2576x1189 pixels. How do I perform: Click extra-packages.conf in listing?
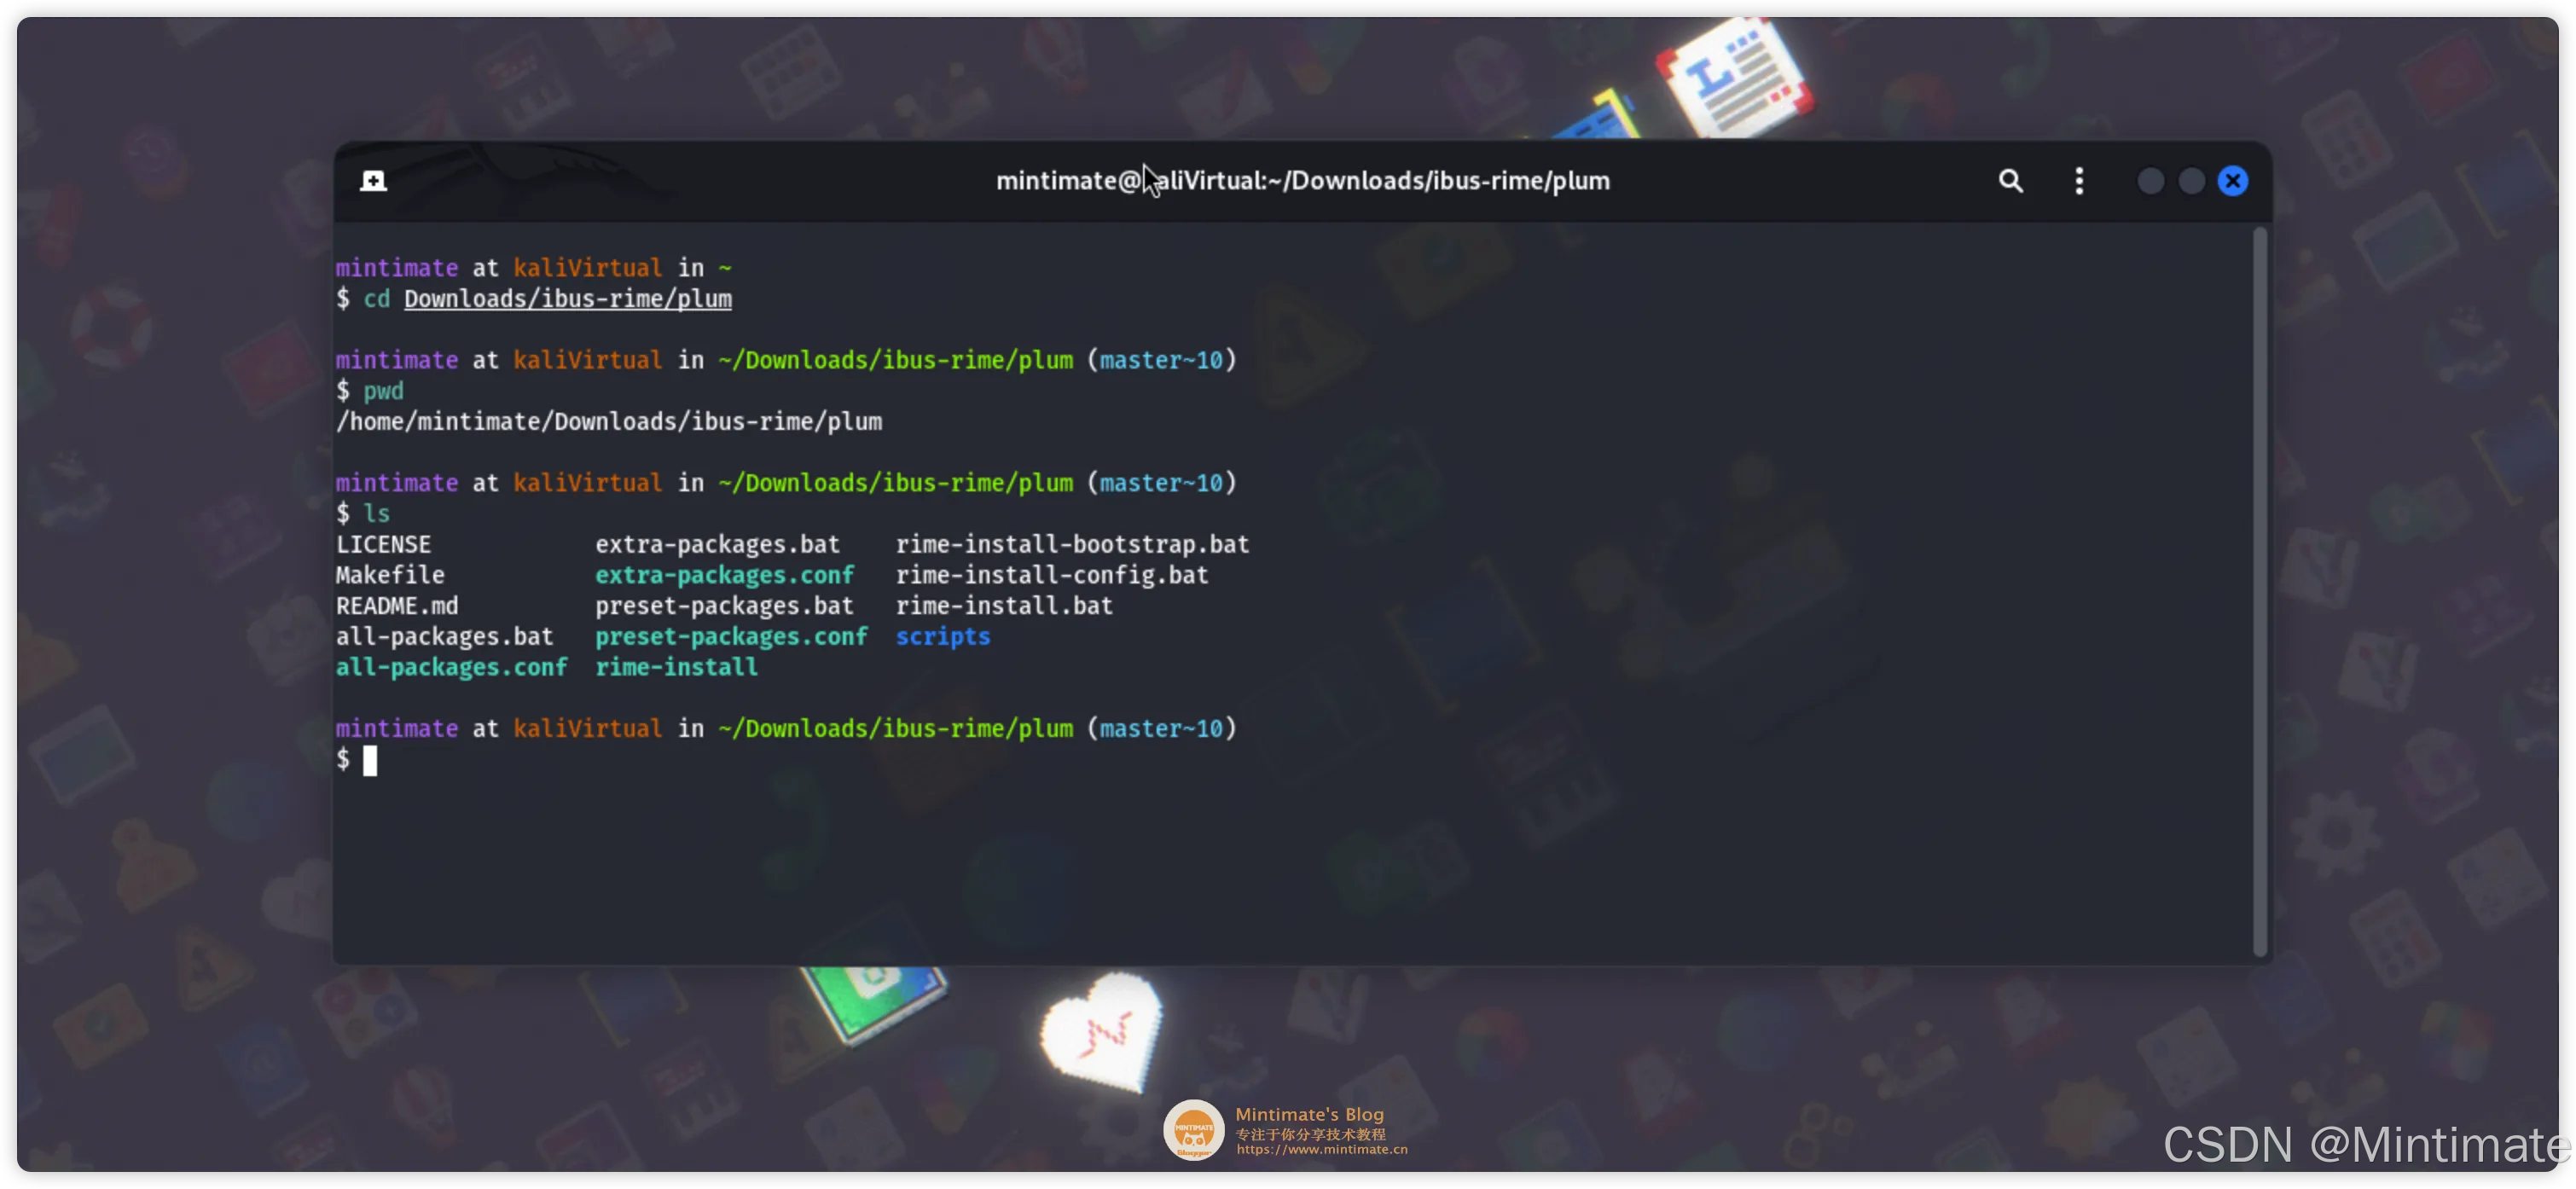724,575
